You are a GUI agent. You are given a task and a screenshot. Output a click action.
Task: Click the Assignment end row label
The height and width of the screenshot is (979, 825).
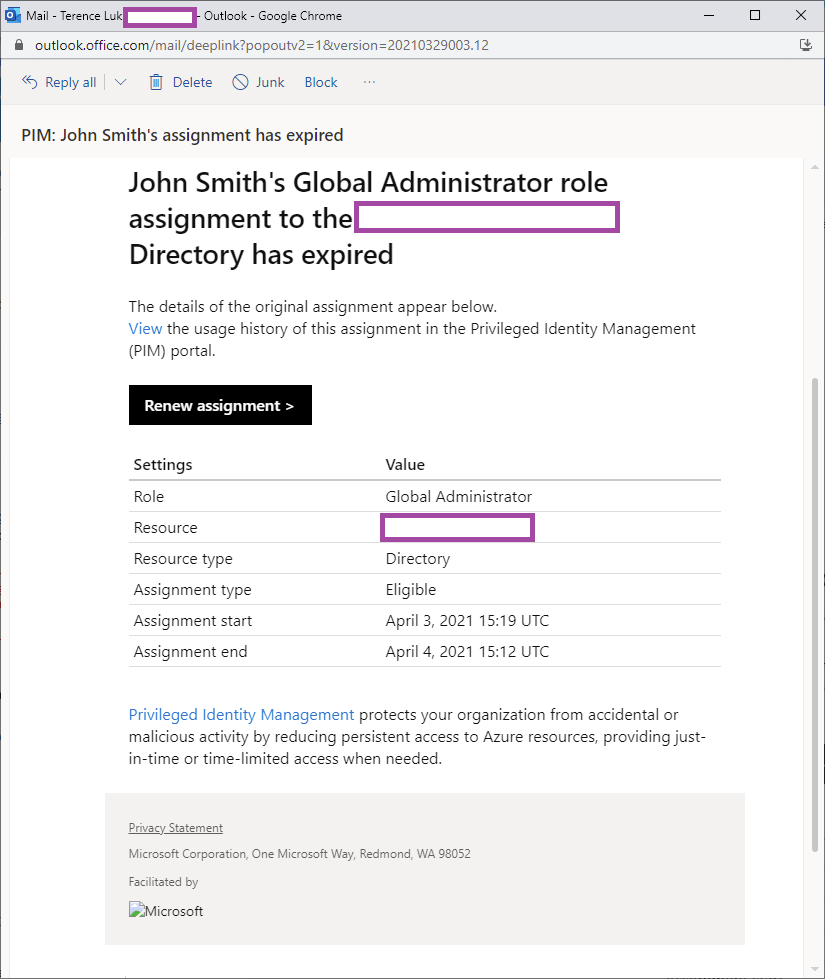coord(190,652)
